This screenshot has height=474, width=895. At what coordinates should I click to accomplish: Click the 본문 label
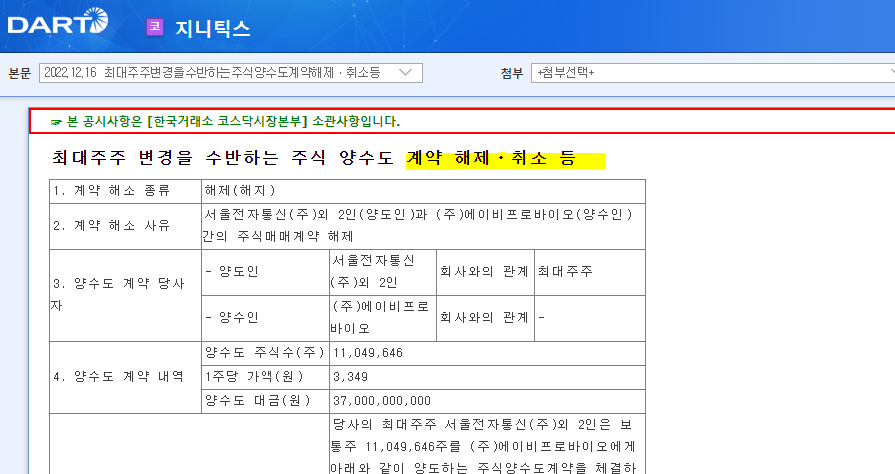pyautogui.click(x=19, y=73)
